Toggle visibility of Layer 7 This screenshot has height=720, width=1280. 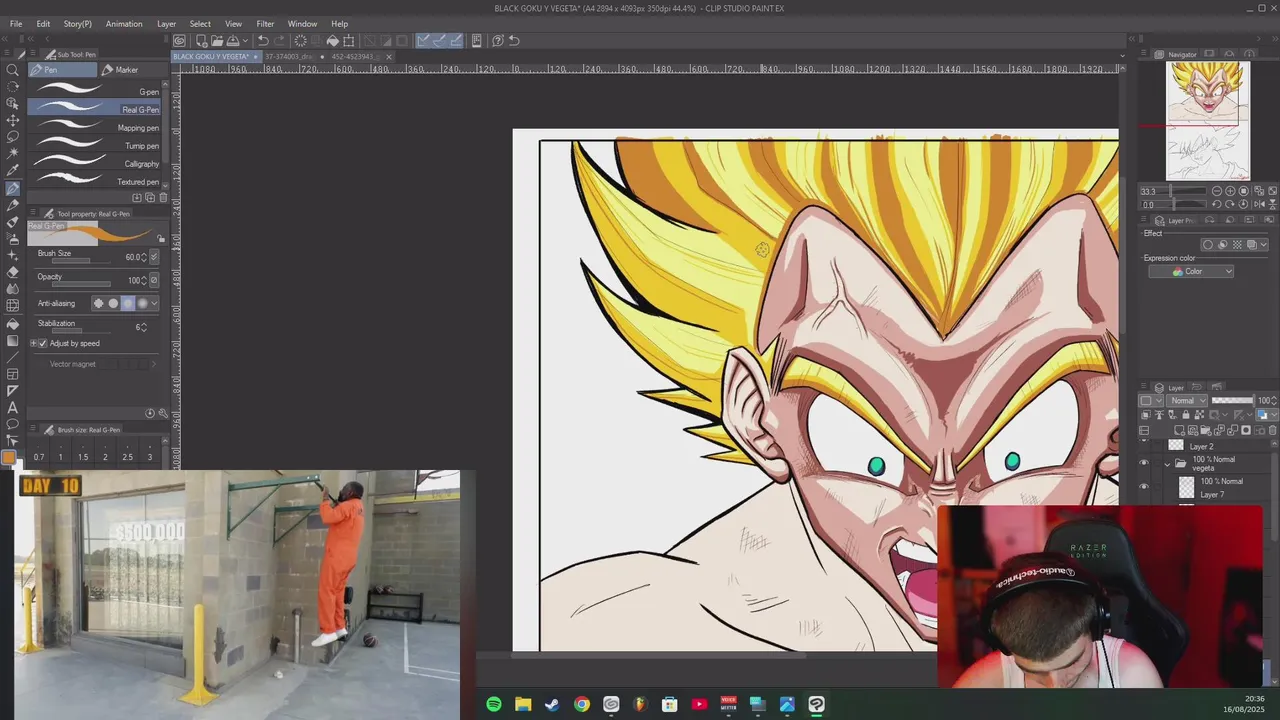click(1144, 487)
